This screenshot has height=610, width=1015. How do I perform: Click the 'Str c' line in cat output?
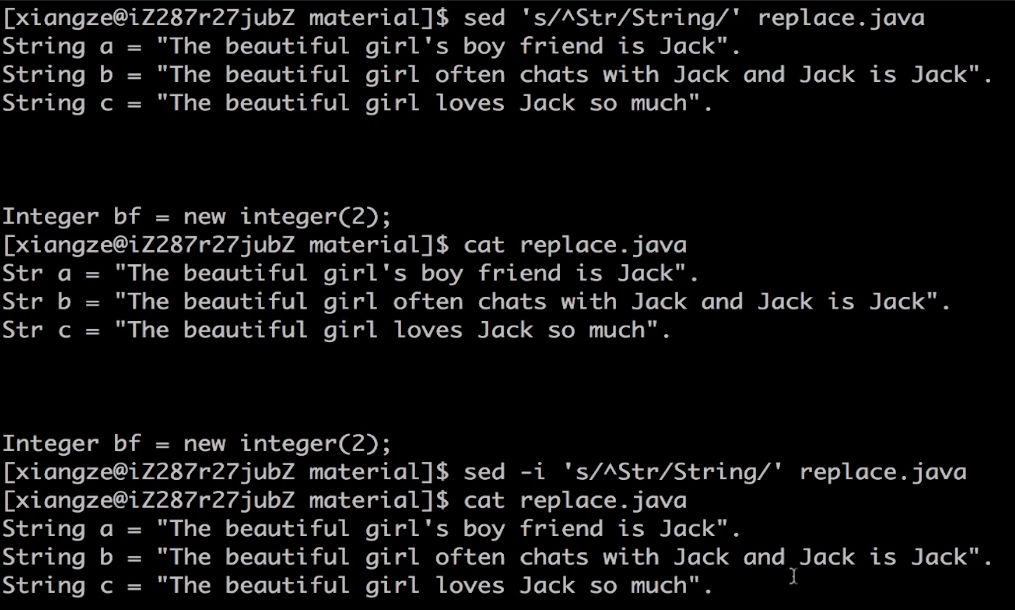336,330
